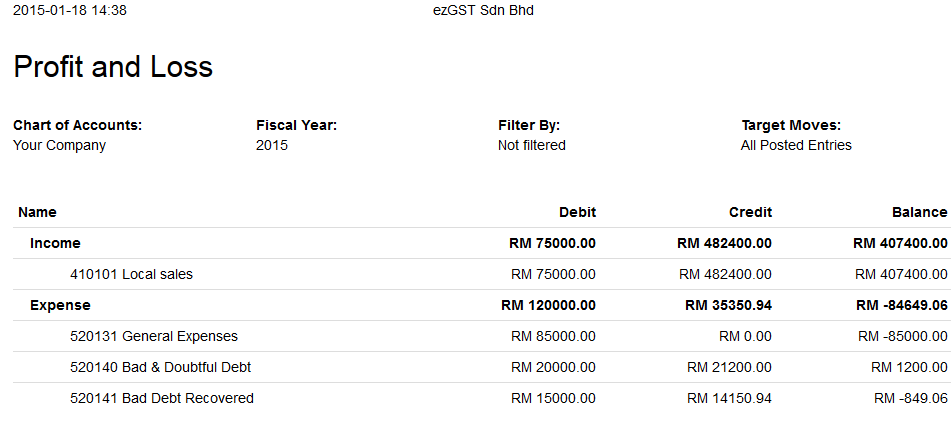Click the Expense balance RM -84649.06
951x424 pixels.
click(901, 305)
